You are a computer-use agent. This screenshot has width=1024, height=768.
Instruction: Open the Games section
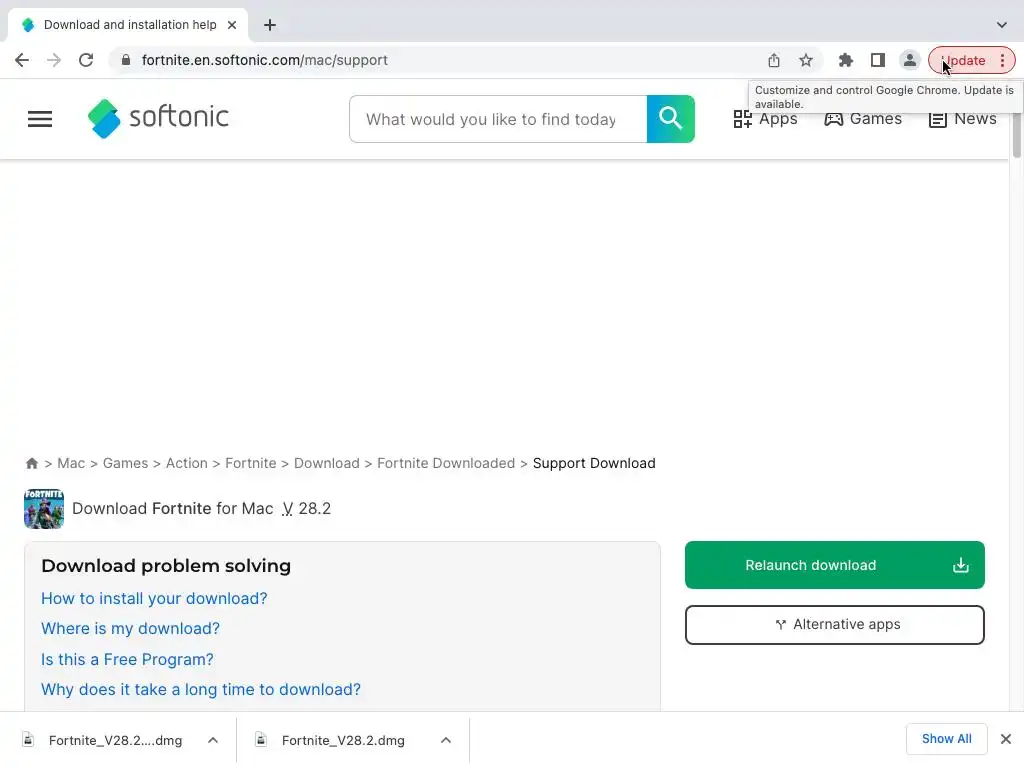(863, 119)
